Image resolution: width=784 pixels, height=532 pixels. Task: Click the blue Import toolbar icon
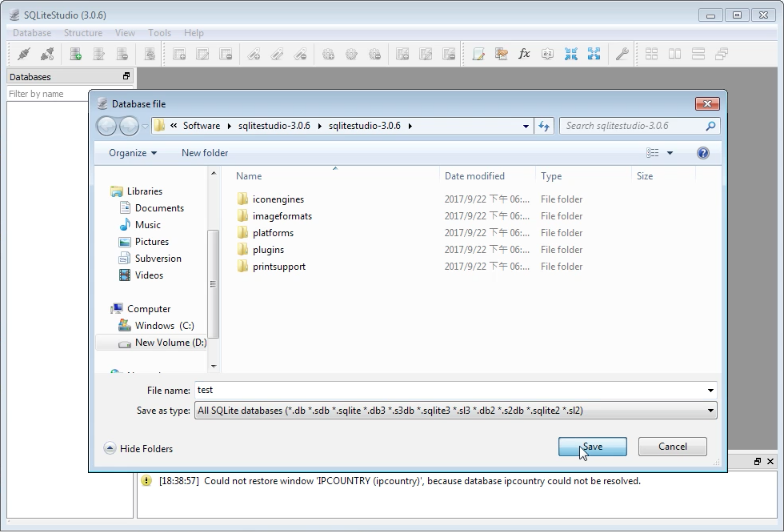tap(571, 54)
